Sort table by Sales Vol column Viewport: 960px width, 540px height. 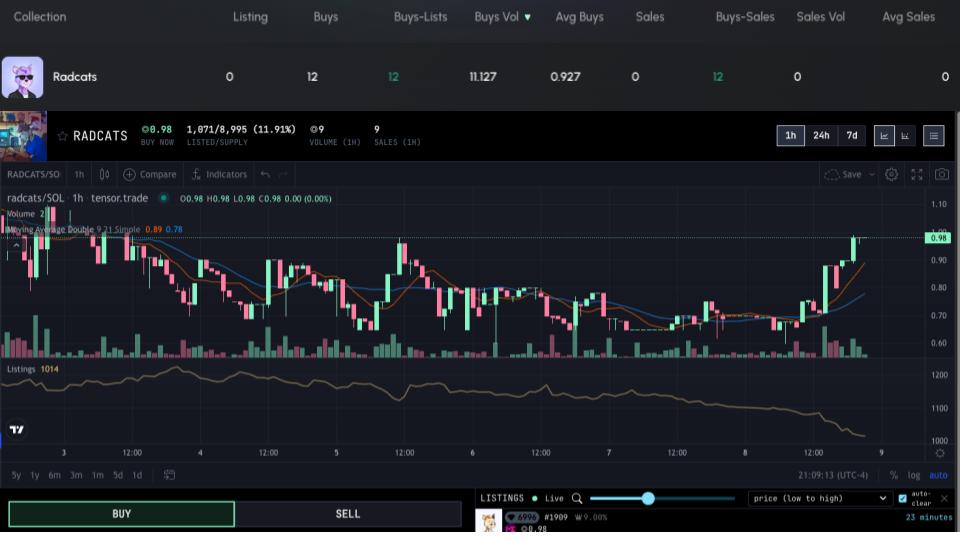coord(820,17)
